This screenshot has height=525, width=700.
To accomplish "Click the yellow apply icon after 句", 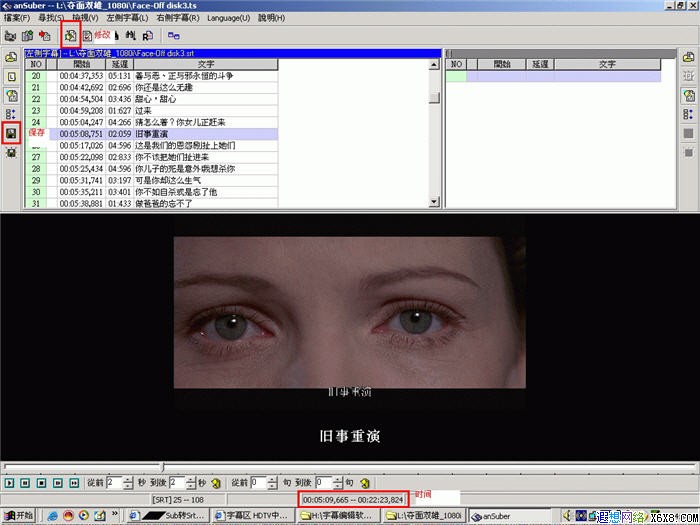I will click(x=365, y=483).
